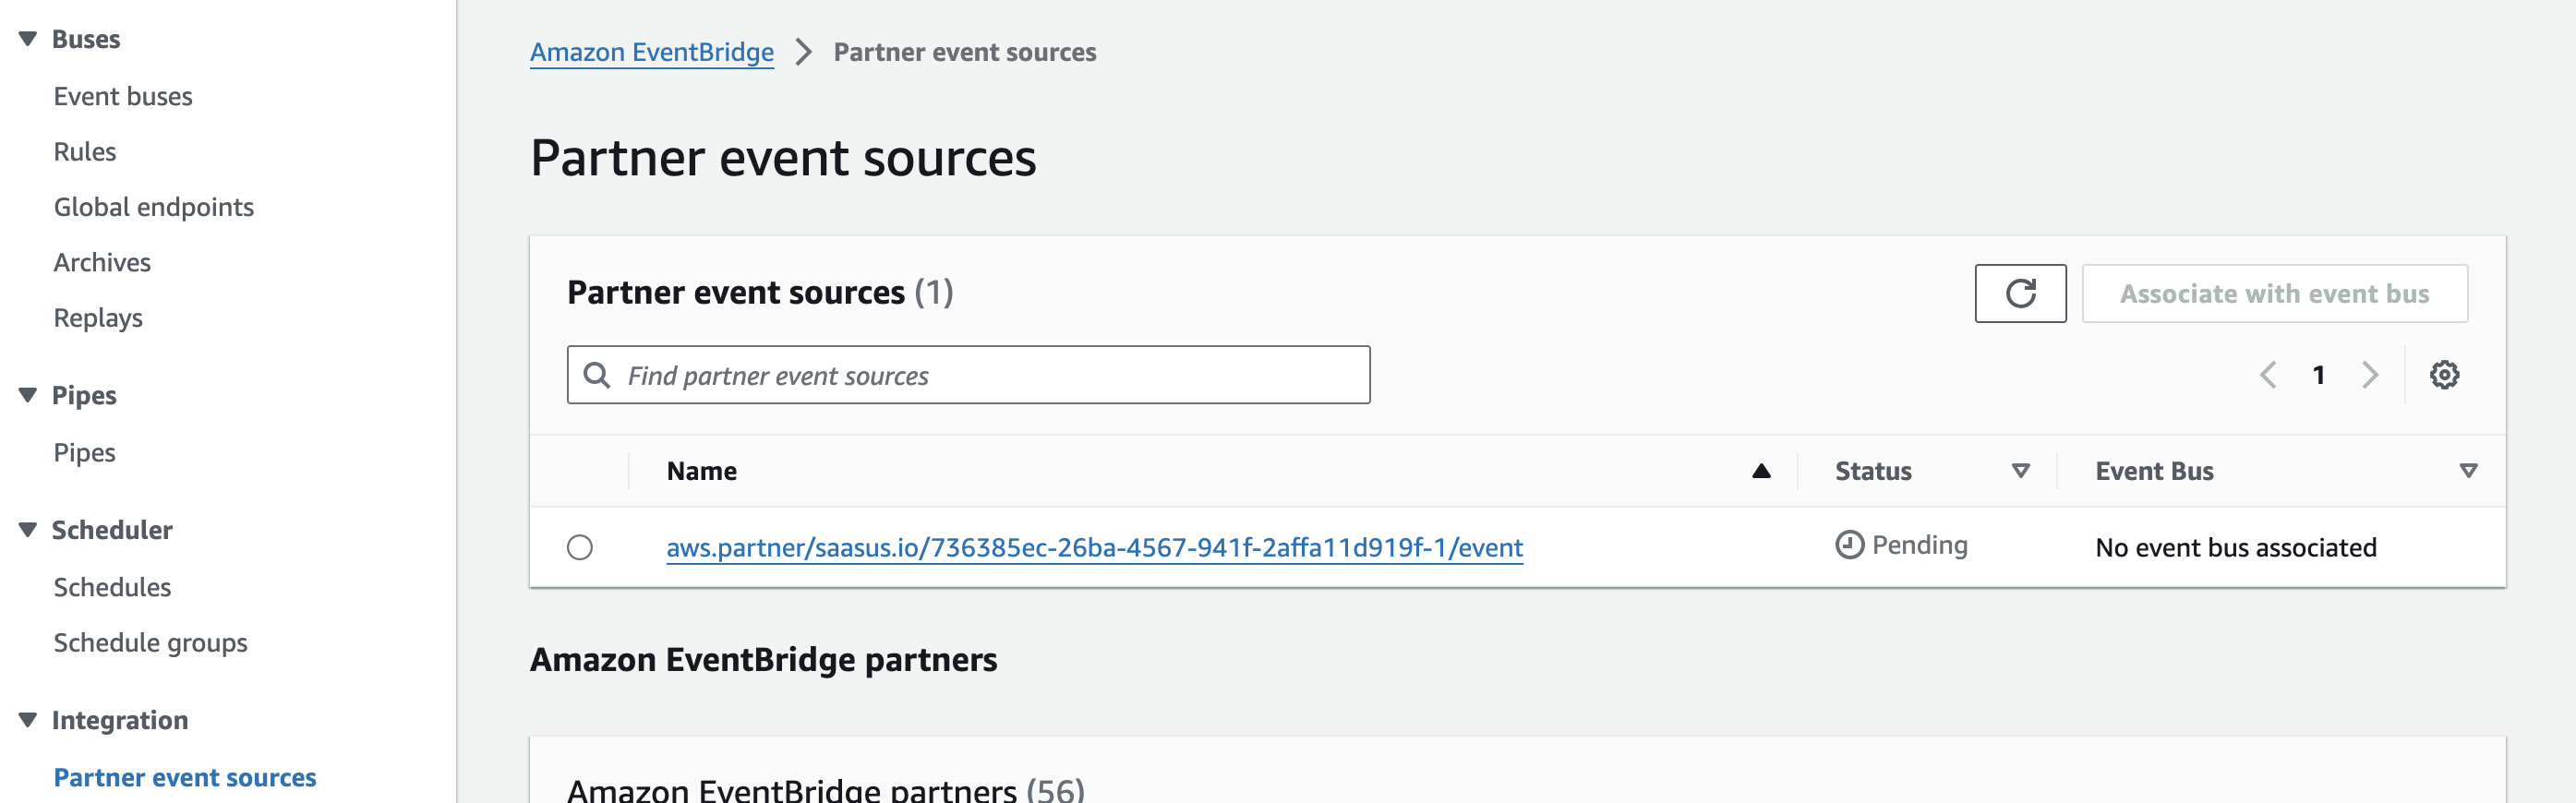Click page number 1
The image size is (2576, 803).
coord(2318,375)
